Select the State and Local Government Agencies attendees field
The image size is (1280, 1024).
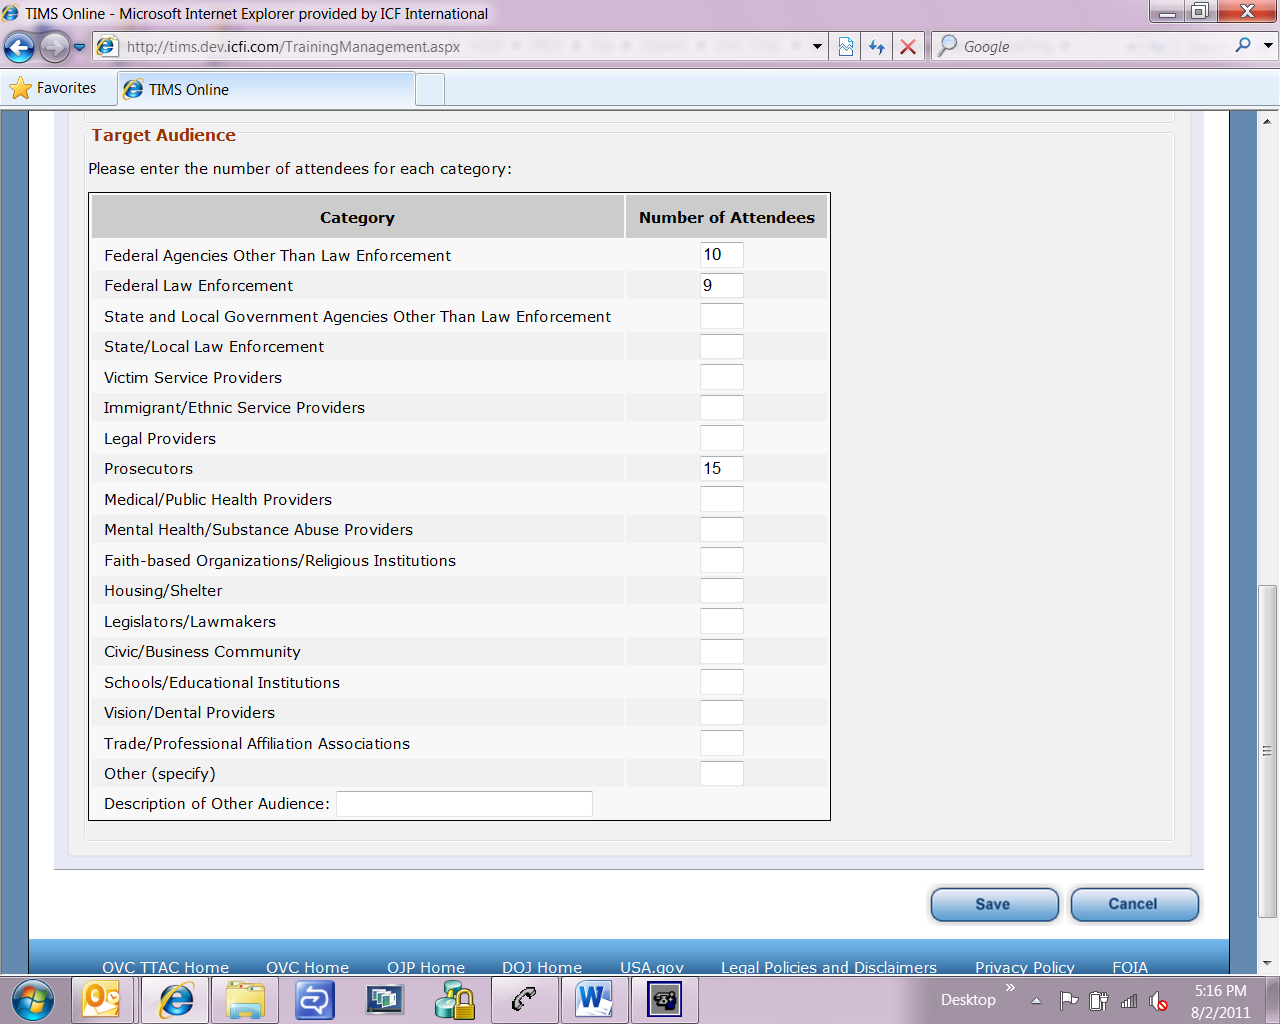[722, 316]
